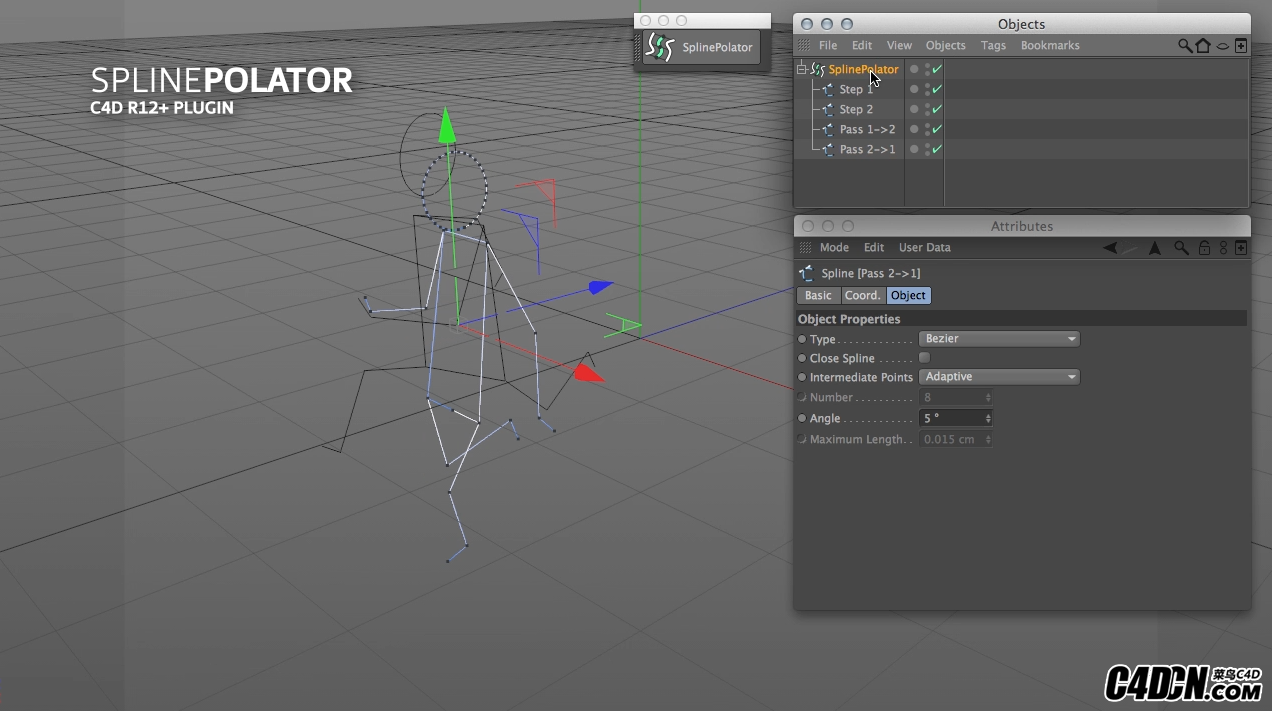1272x711 pixels.
Task: Switch to the Coord. tab
Action: (x=861, y=296)
